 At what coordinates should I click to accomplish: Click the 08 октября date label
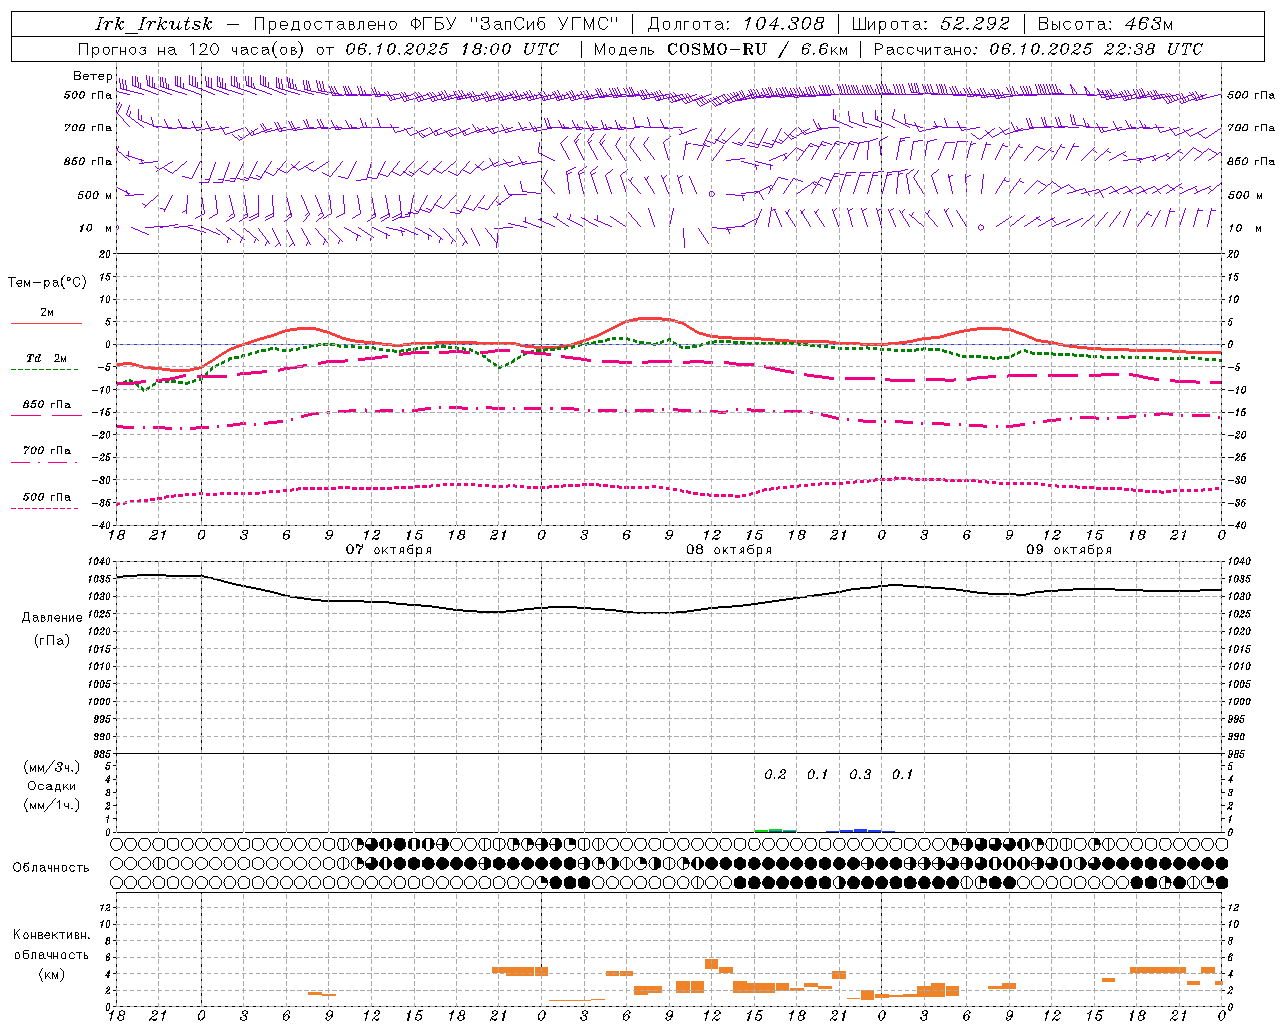729,550
